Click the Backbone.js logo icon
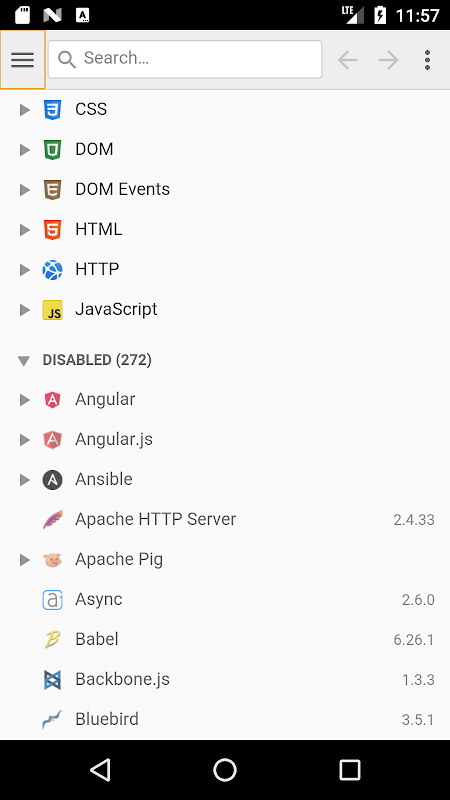The width and height of the screenshot is (450, 800). pos(52,680)
